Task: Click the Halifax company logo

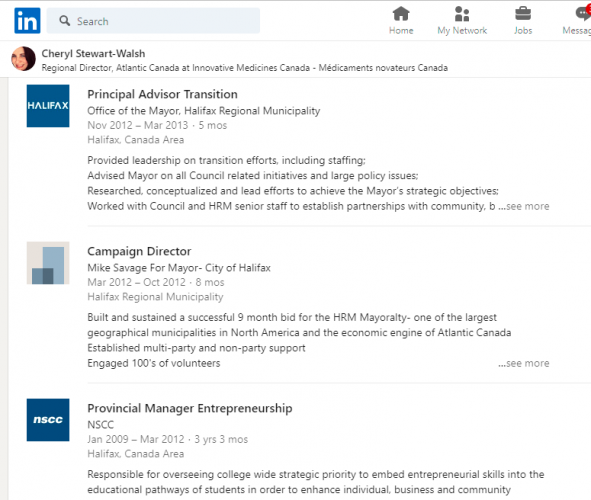Action: pos(48,106)
